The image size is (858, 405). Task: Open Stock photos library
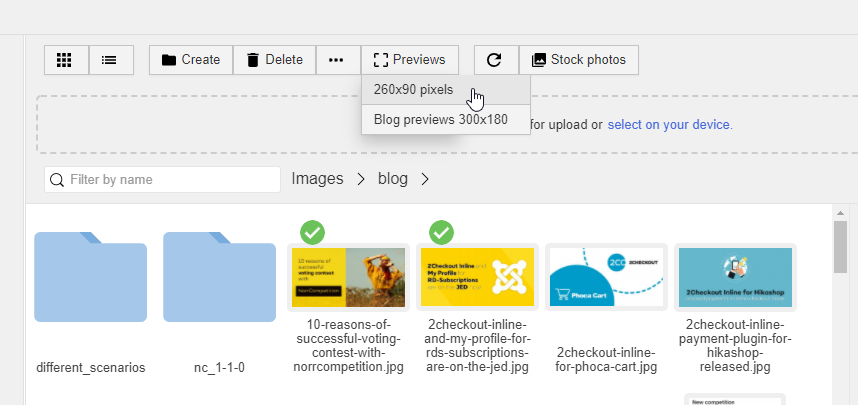pos(578,60)
